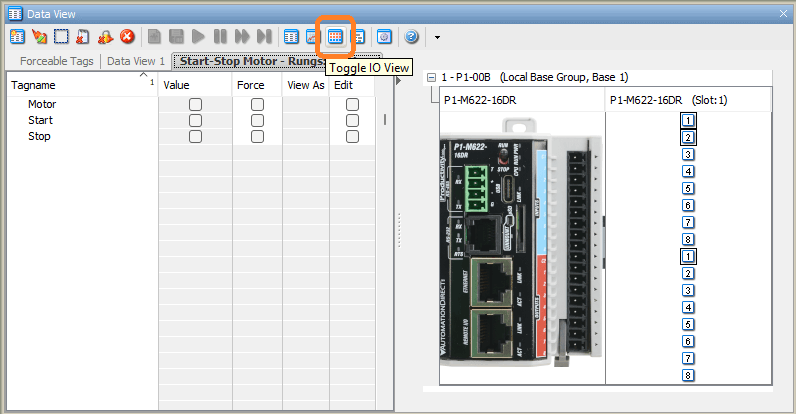This screenshot has width=796, height=414.
Task: Click the View As column header
Action: [x=305, y=86]
